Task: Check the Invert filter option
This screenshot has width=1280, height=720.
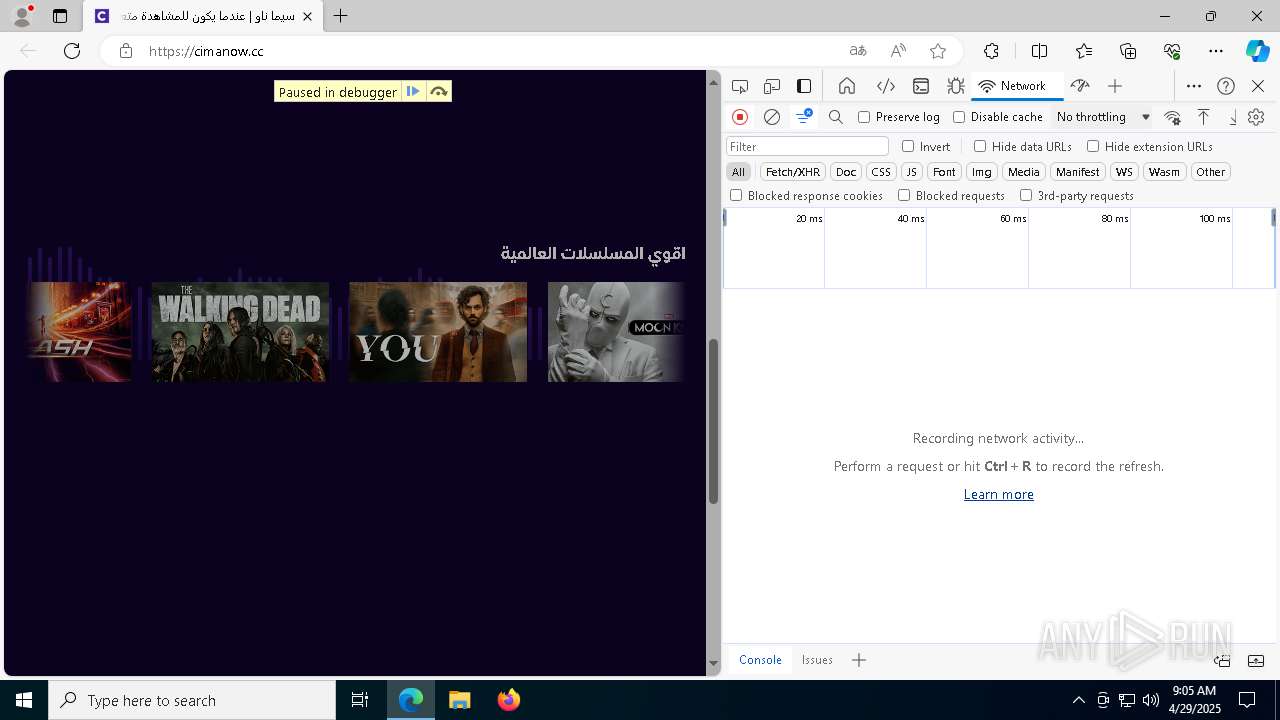Action: coord(908,146)
